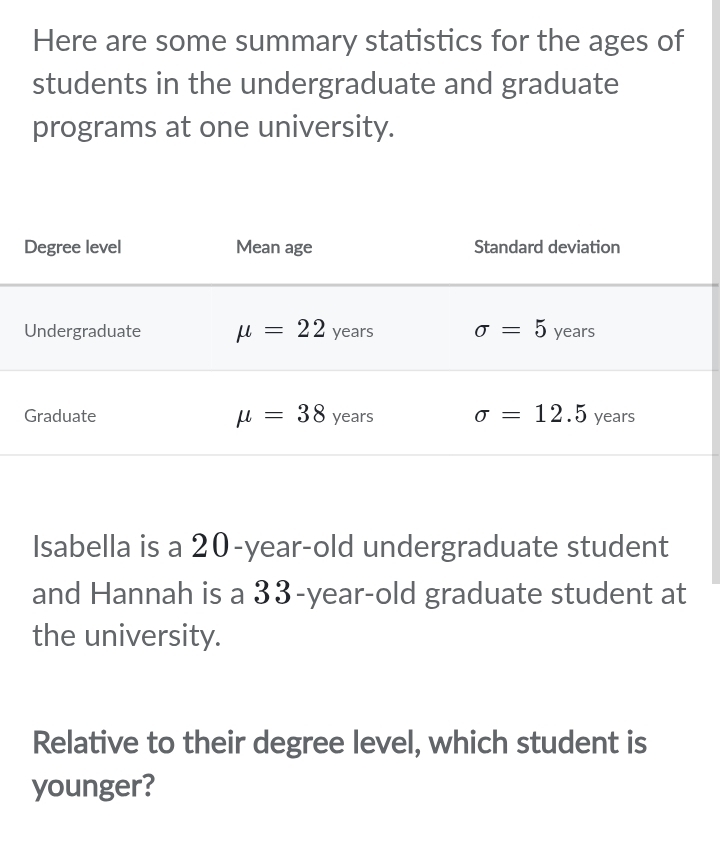
Task: Click the vertical scrollbar on the right
Action: coord(715,290)
